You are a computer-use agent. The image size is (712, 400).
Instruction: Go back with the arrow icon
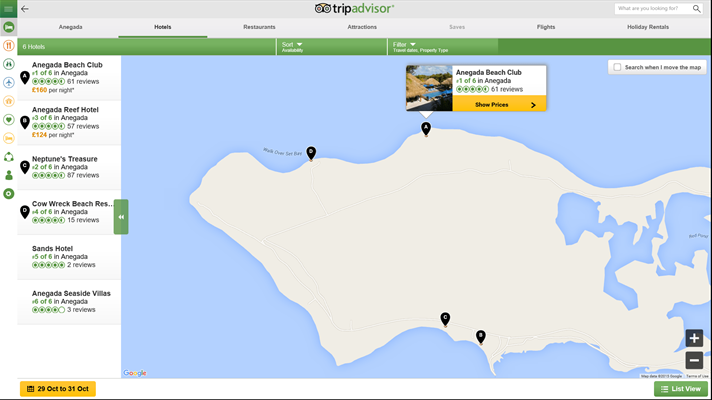[x=25, y=9]
